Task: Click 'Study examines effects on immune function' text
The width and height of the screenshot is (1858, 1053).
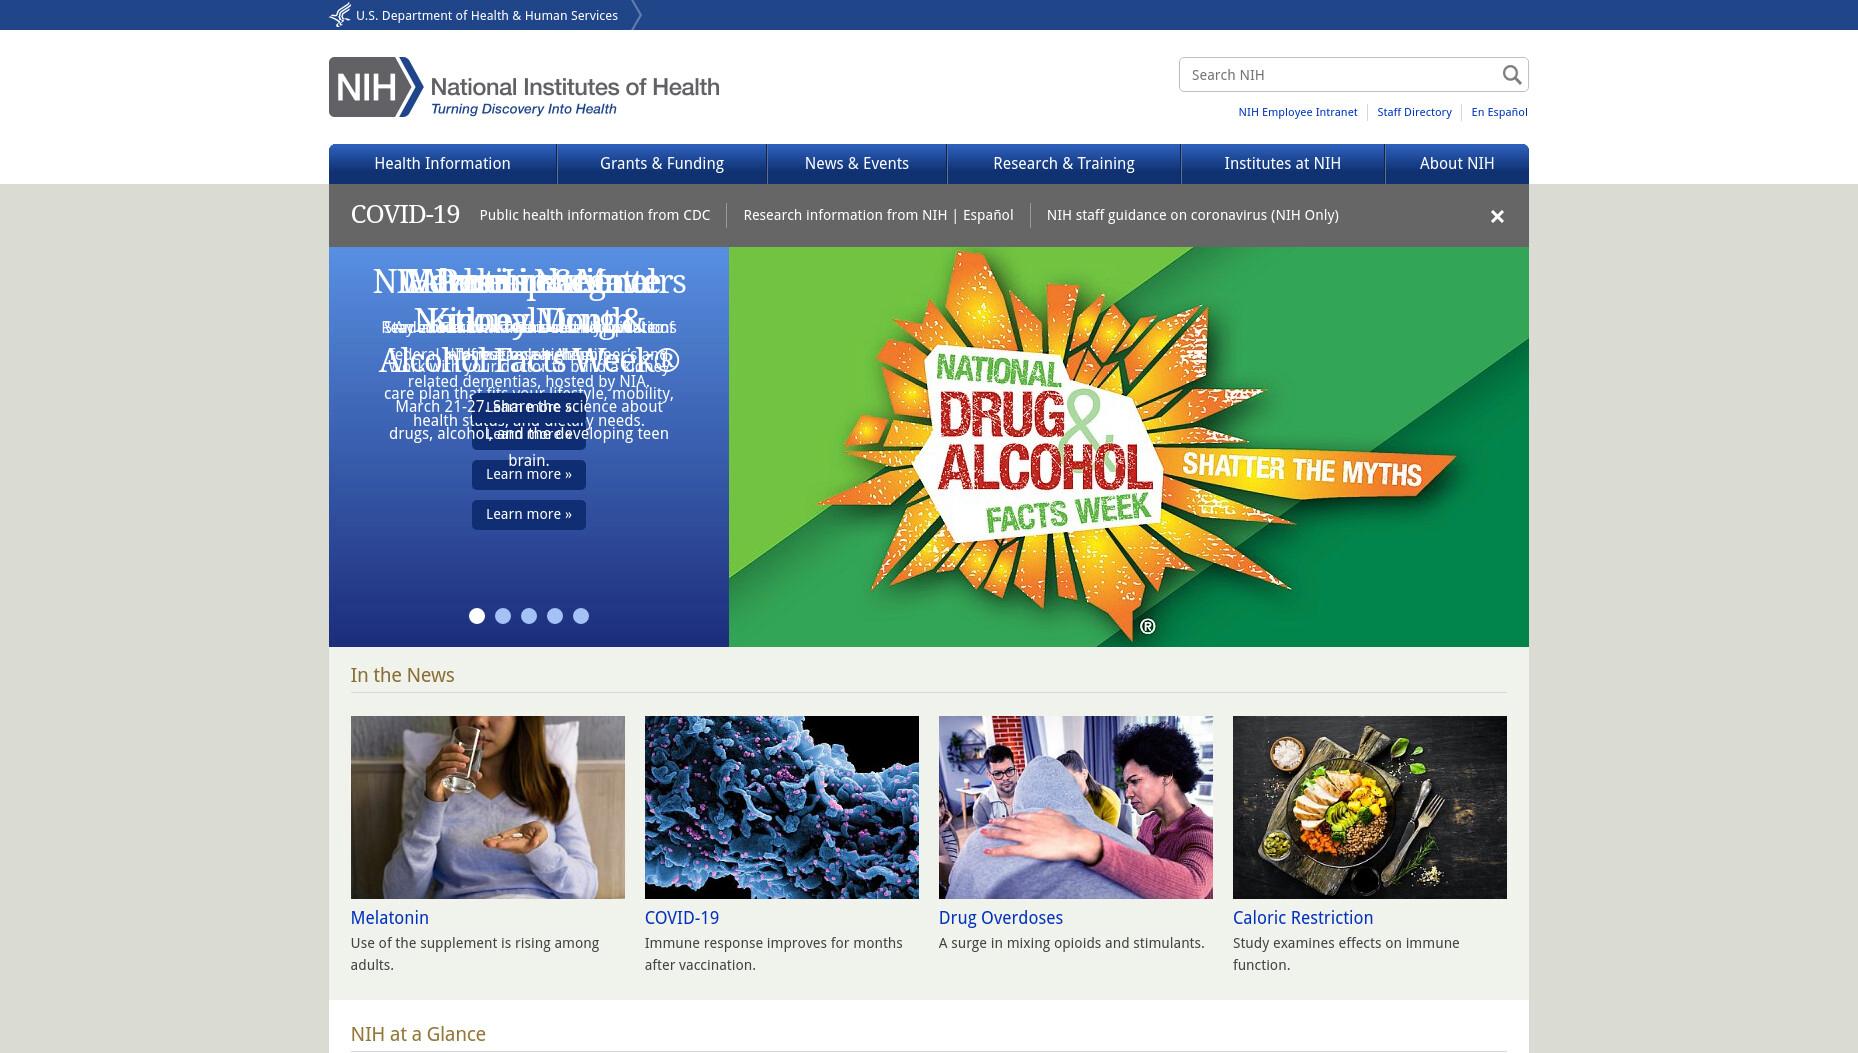Action: coord(1346,954)
